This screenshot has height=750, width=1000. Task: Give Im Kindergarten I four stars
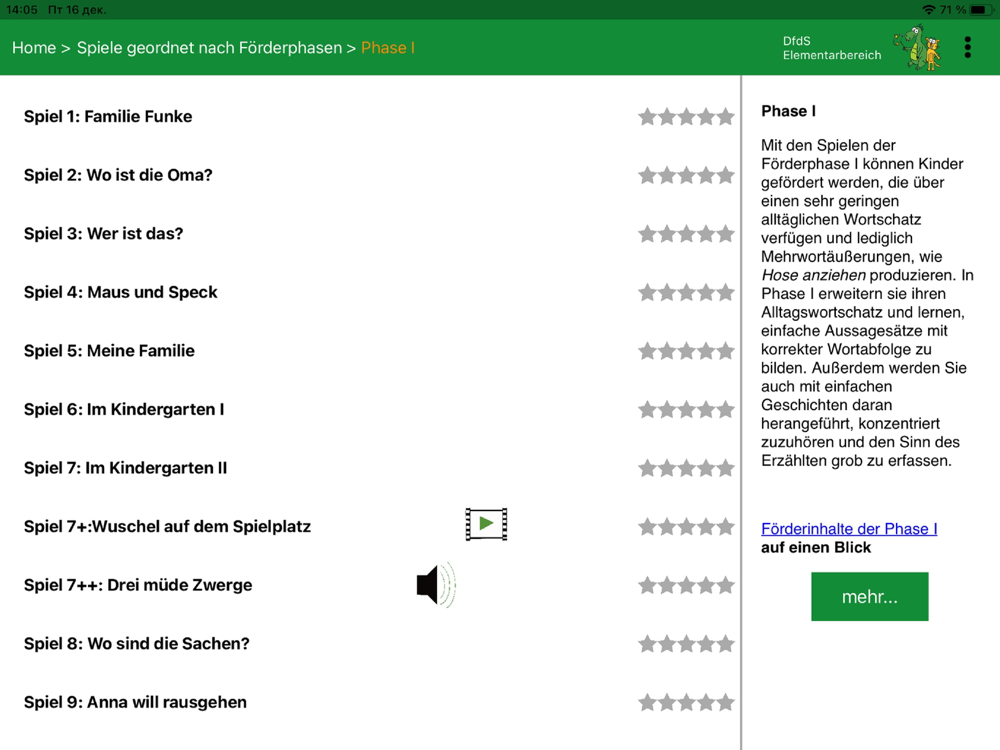coord(706,409)
